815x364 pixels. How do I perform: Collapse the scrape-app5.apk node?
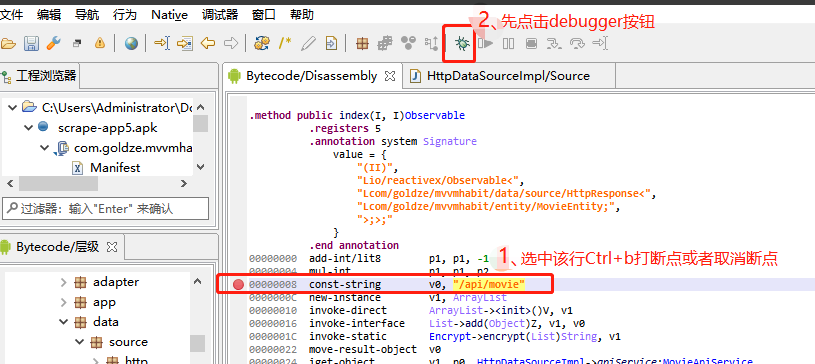click(x=29, y=127)
